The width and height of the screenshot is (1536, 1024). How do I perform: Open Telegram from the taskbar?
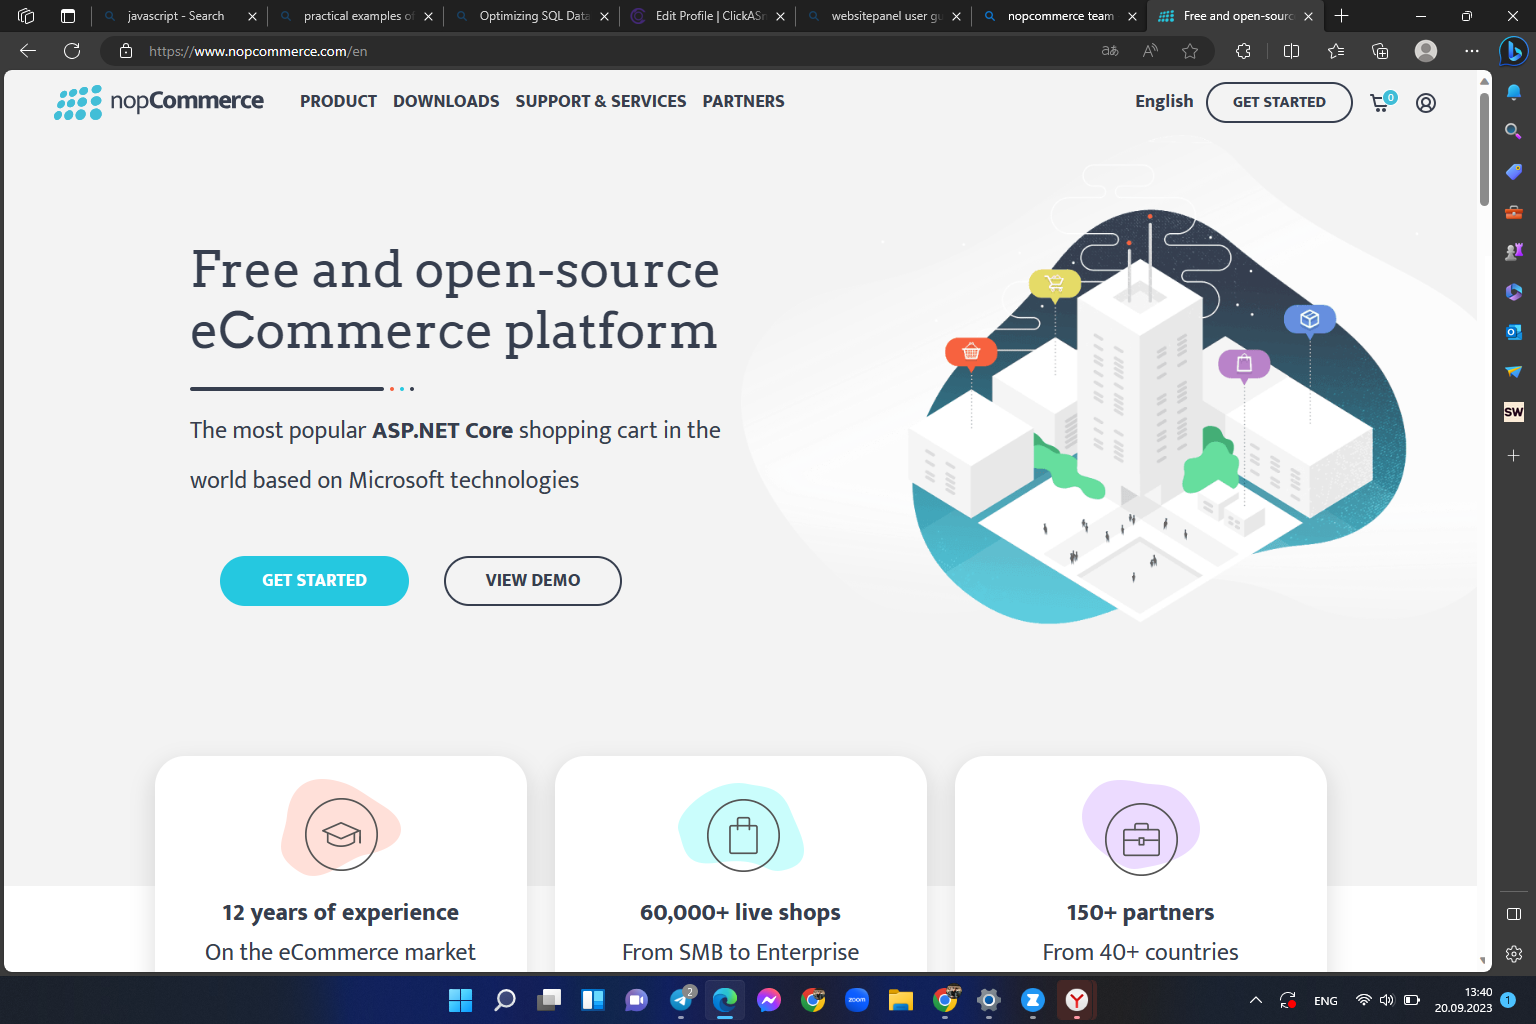coord(682,1000)
